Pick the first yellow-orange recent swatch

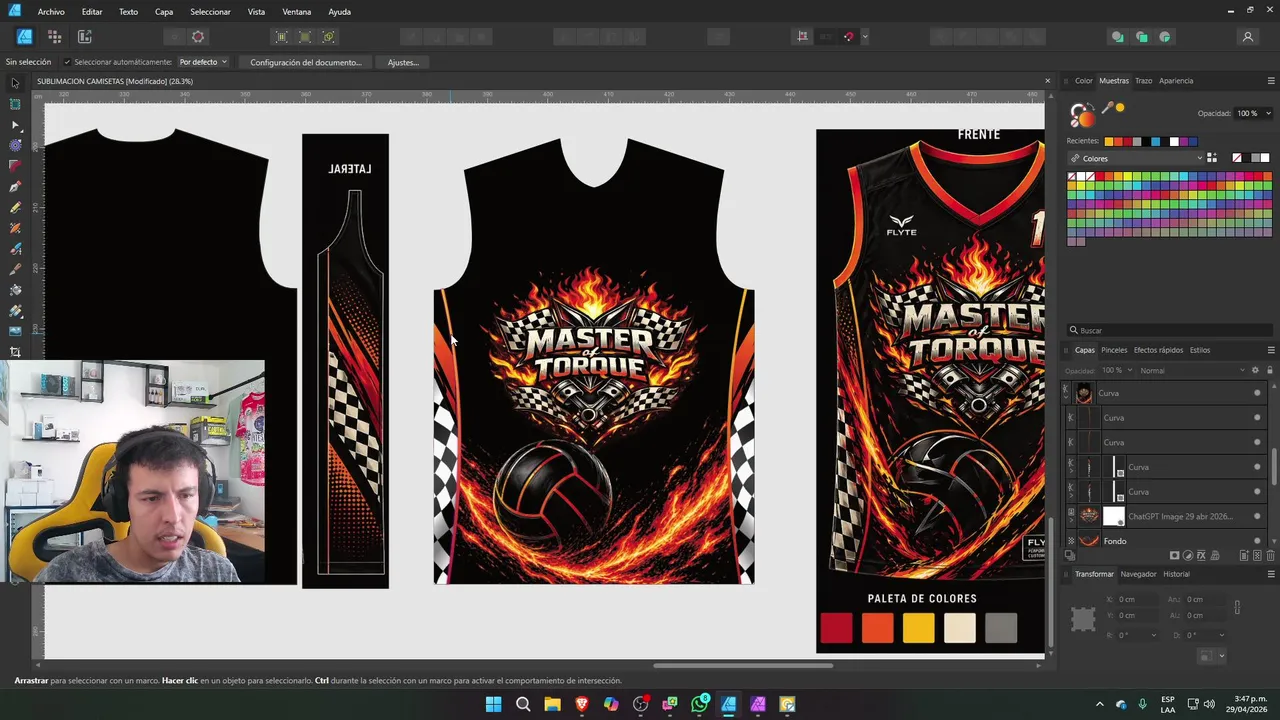pyautogui.click(x=1108, y=141)
